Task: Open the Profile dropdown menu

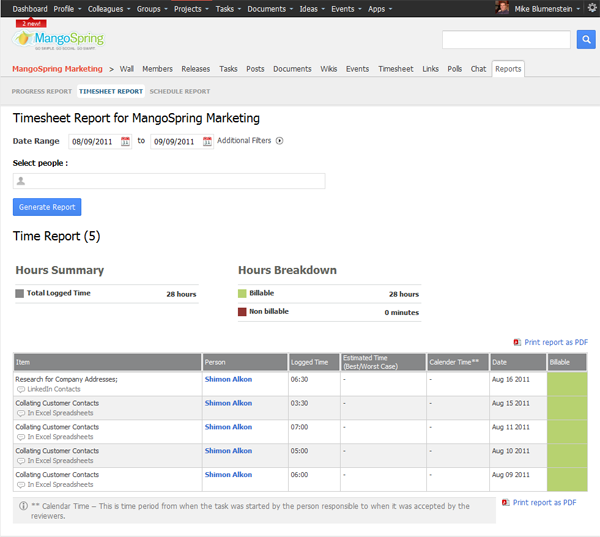Action: 67,9
